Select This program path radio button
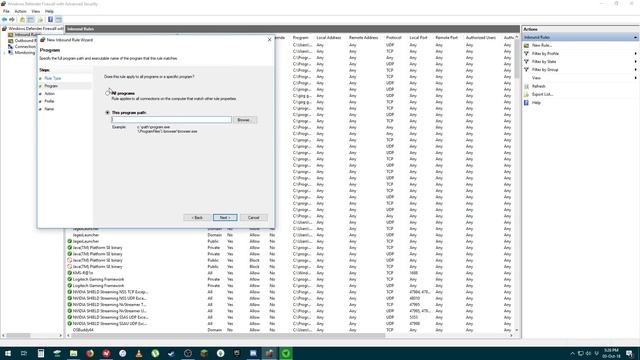 108,112
